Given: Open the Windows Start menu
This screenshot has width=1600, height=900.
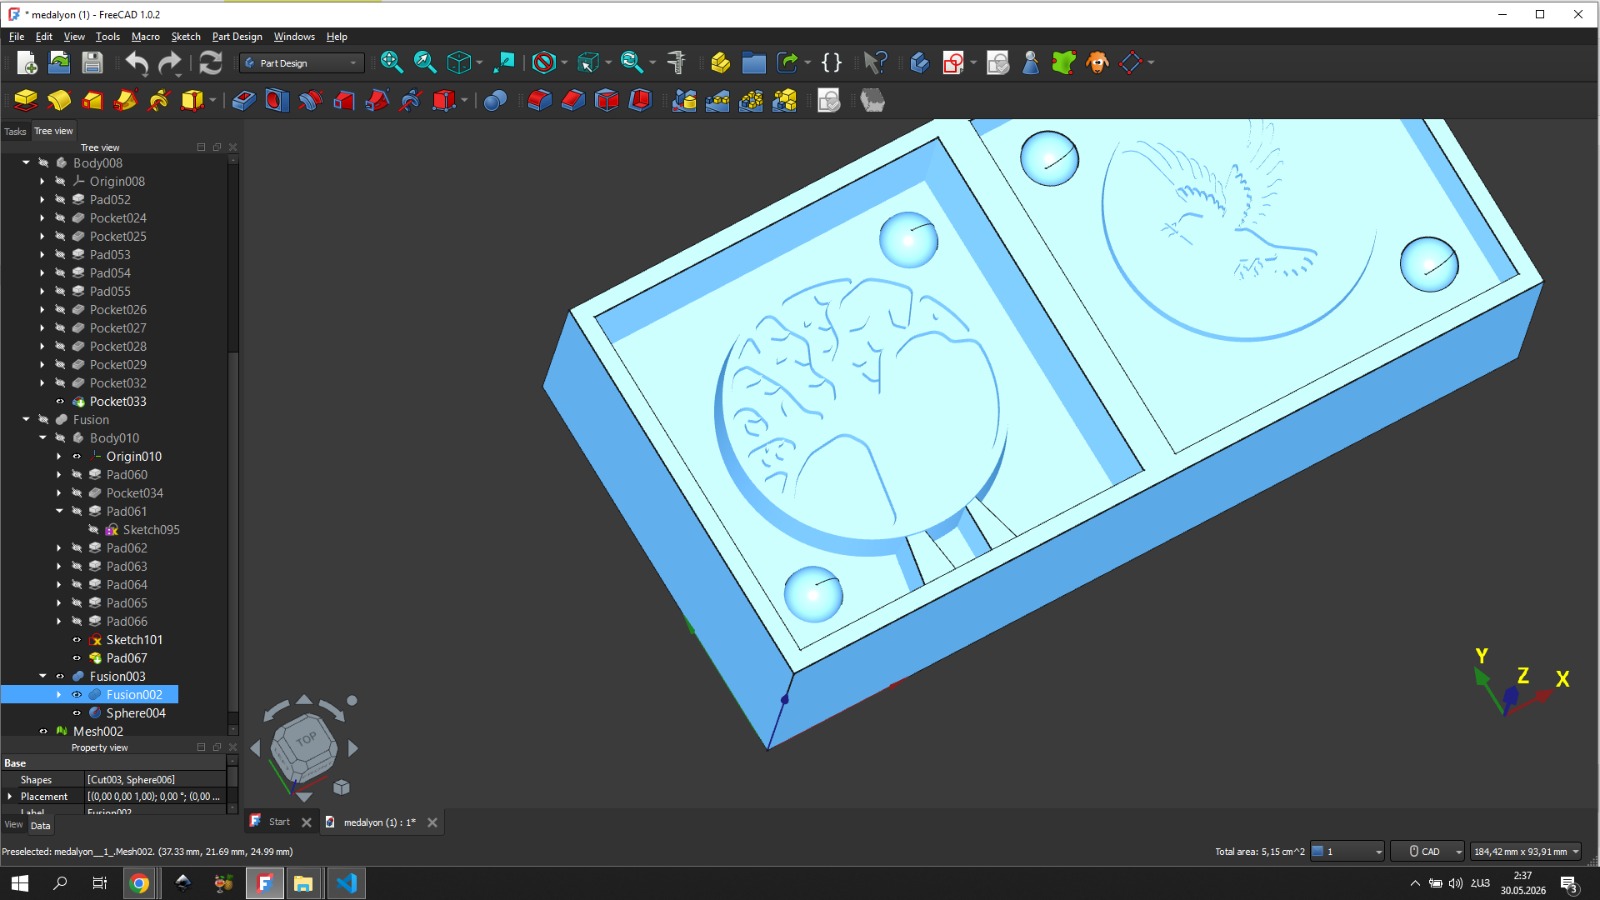Looking at the screenshot, I should 19,883.
